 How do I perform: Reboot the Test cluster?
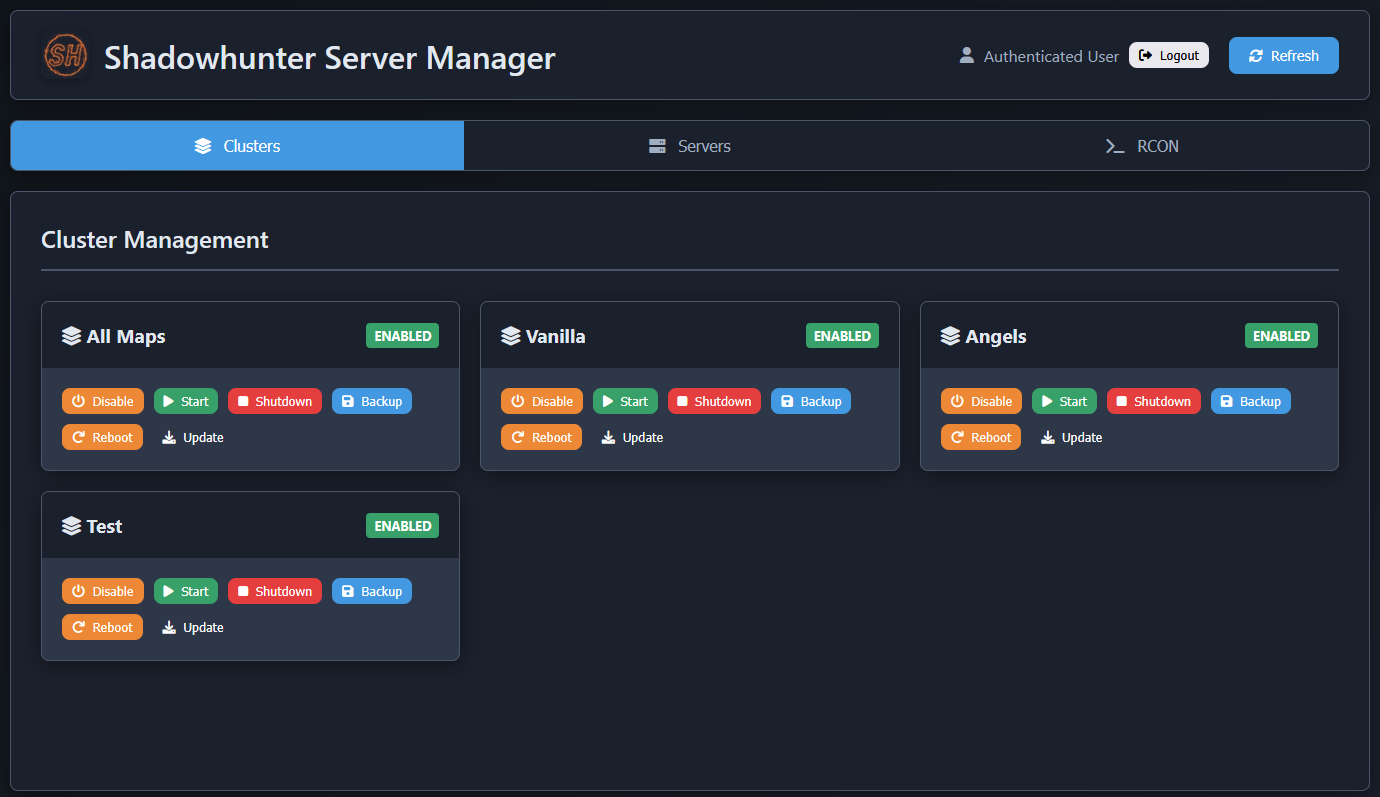[x=102, y=627]
